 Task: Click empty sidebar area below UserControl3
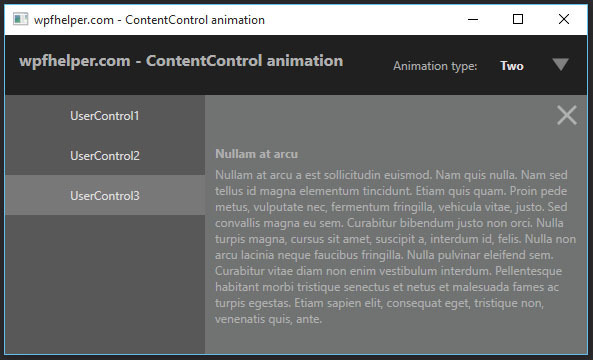(105, 284)
